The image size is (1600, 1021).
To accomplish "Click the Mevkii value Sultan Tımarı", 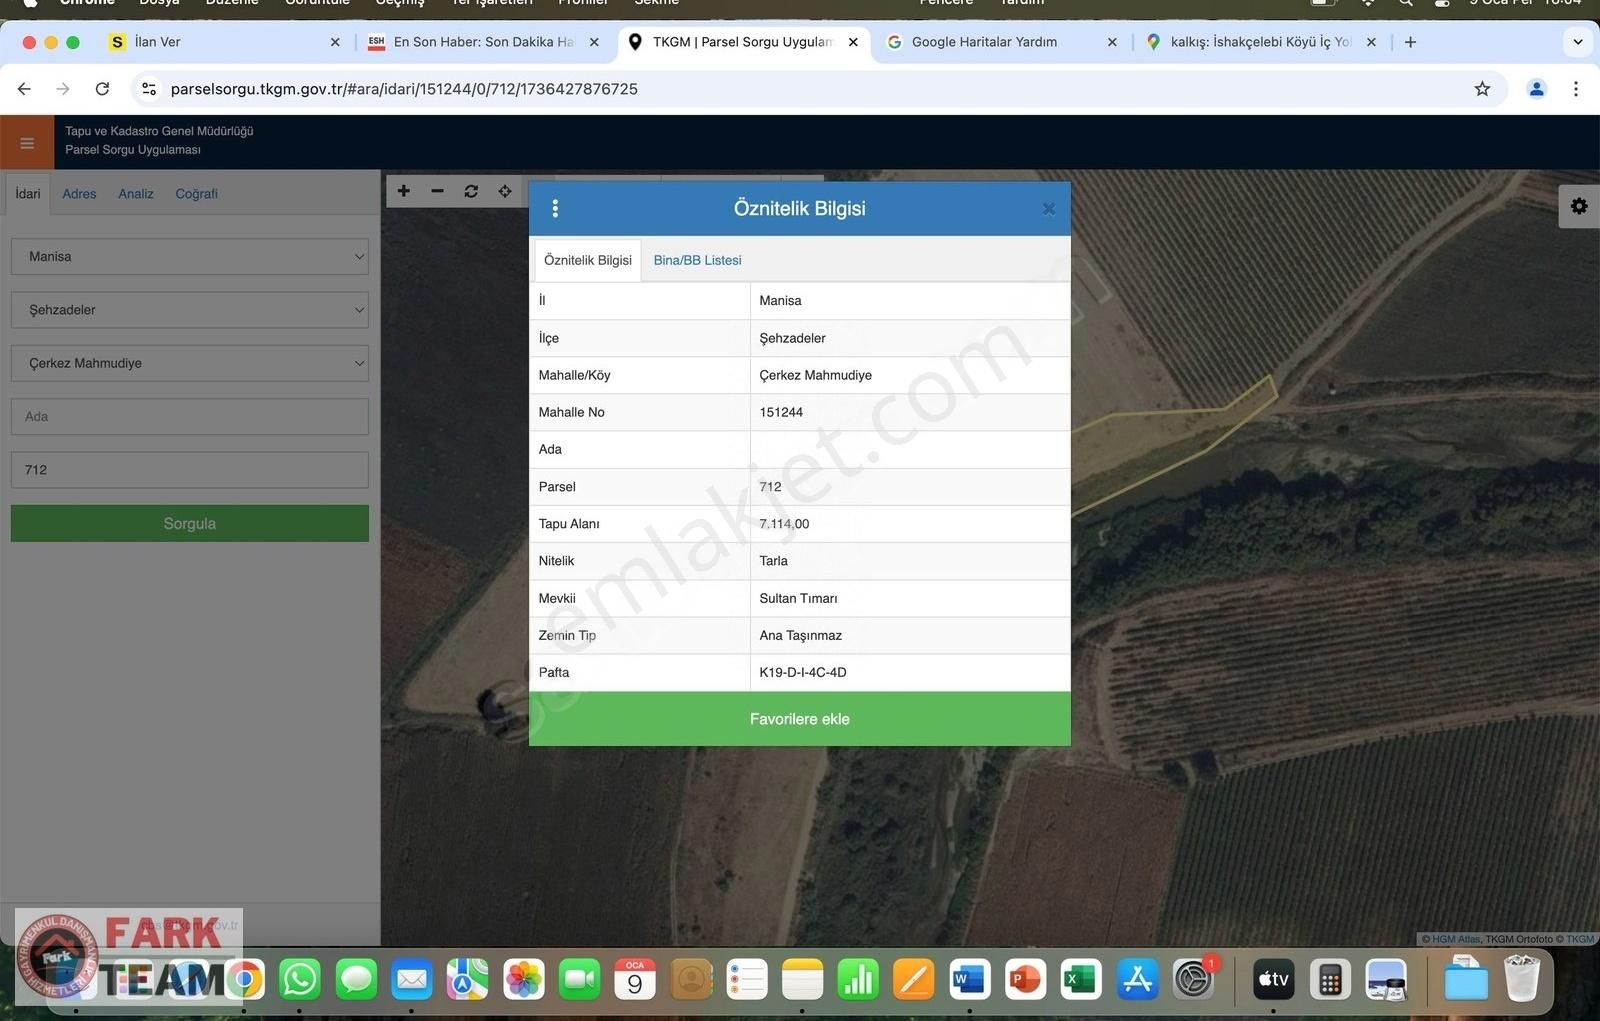I will point(798,598).
